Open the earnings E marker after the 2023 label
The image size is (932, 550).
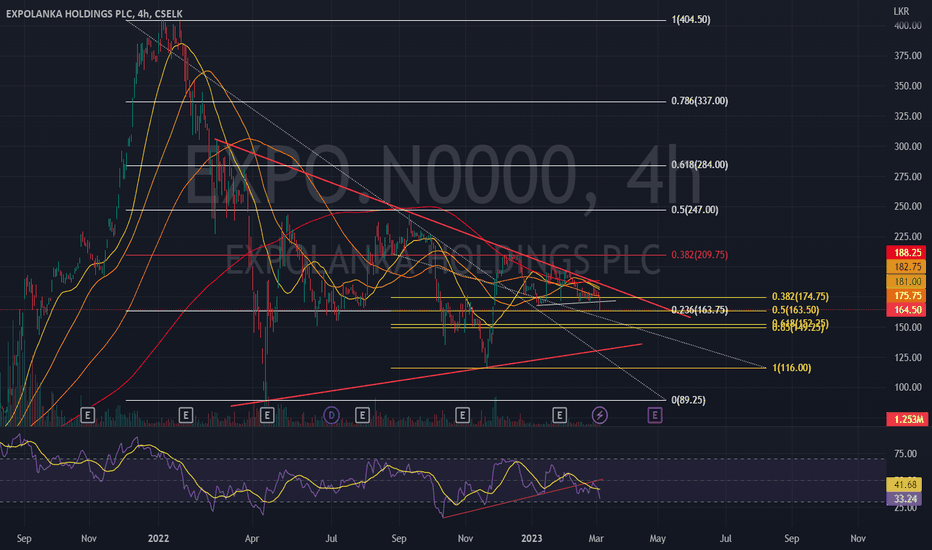pos(559,415)
